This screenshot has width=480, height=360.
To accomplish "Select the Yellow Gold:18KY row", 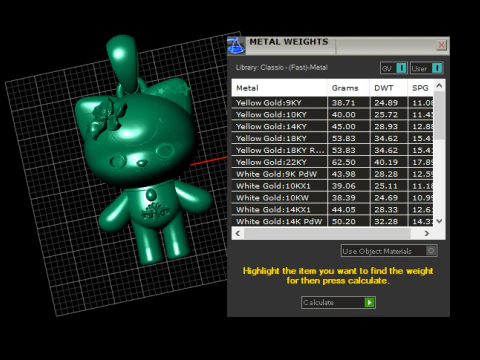I will (x=332, y=138).
